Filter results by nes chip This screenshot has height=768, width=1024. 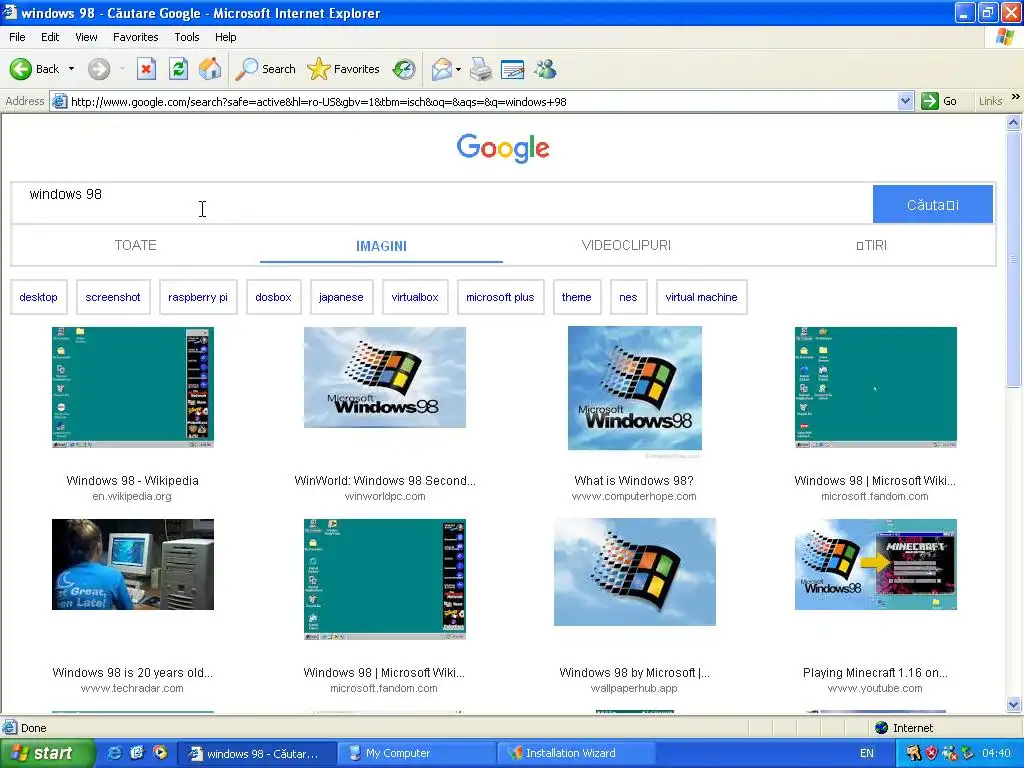(628, 297)
